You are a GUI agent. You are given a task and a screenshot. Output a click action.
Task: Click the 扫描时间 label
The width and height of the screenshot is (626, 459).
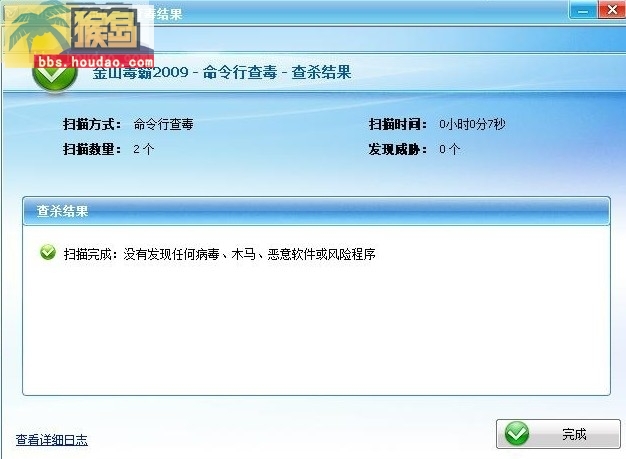pyautogui.click(x=398, y=124)
